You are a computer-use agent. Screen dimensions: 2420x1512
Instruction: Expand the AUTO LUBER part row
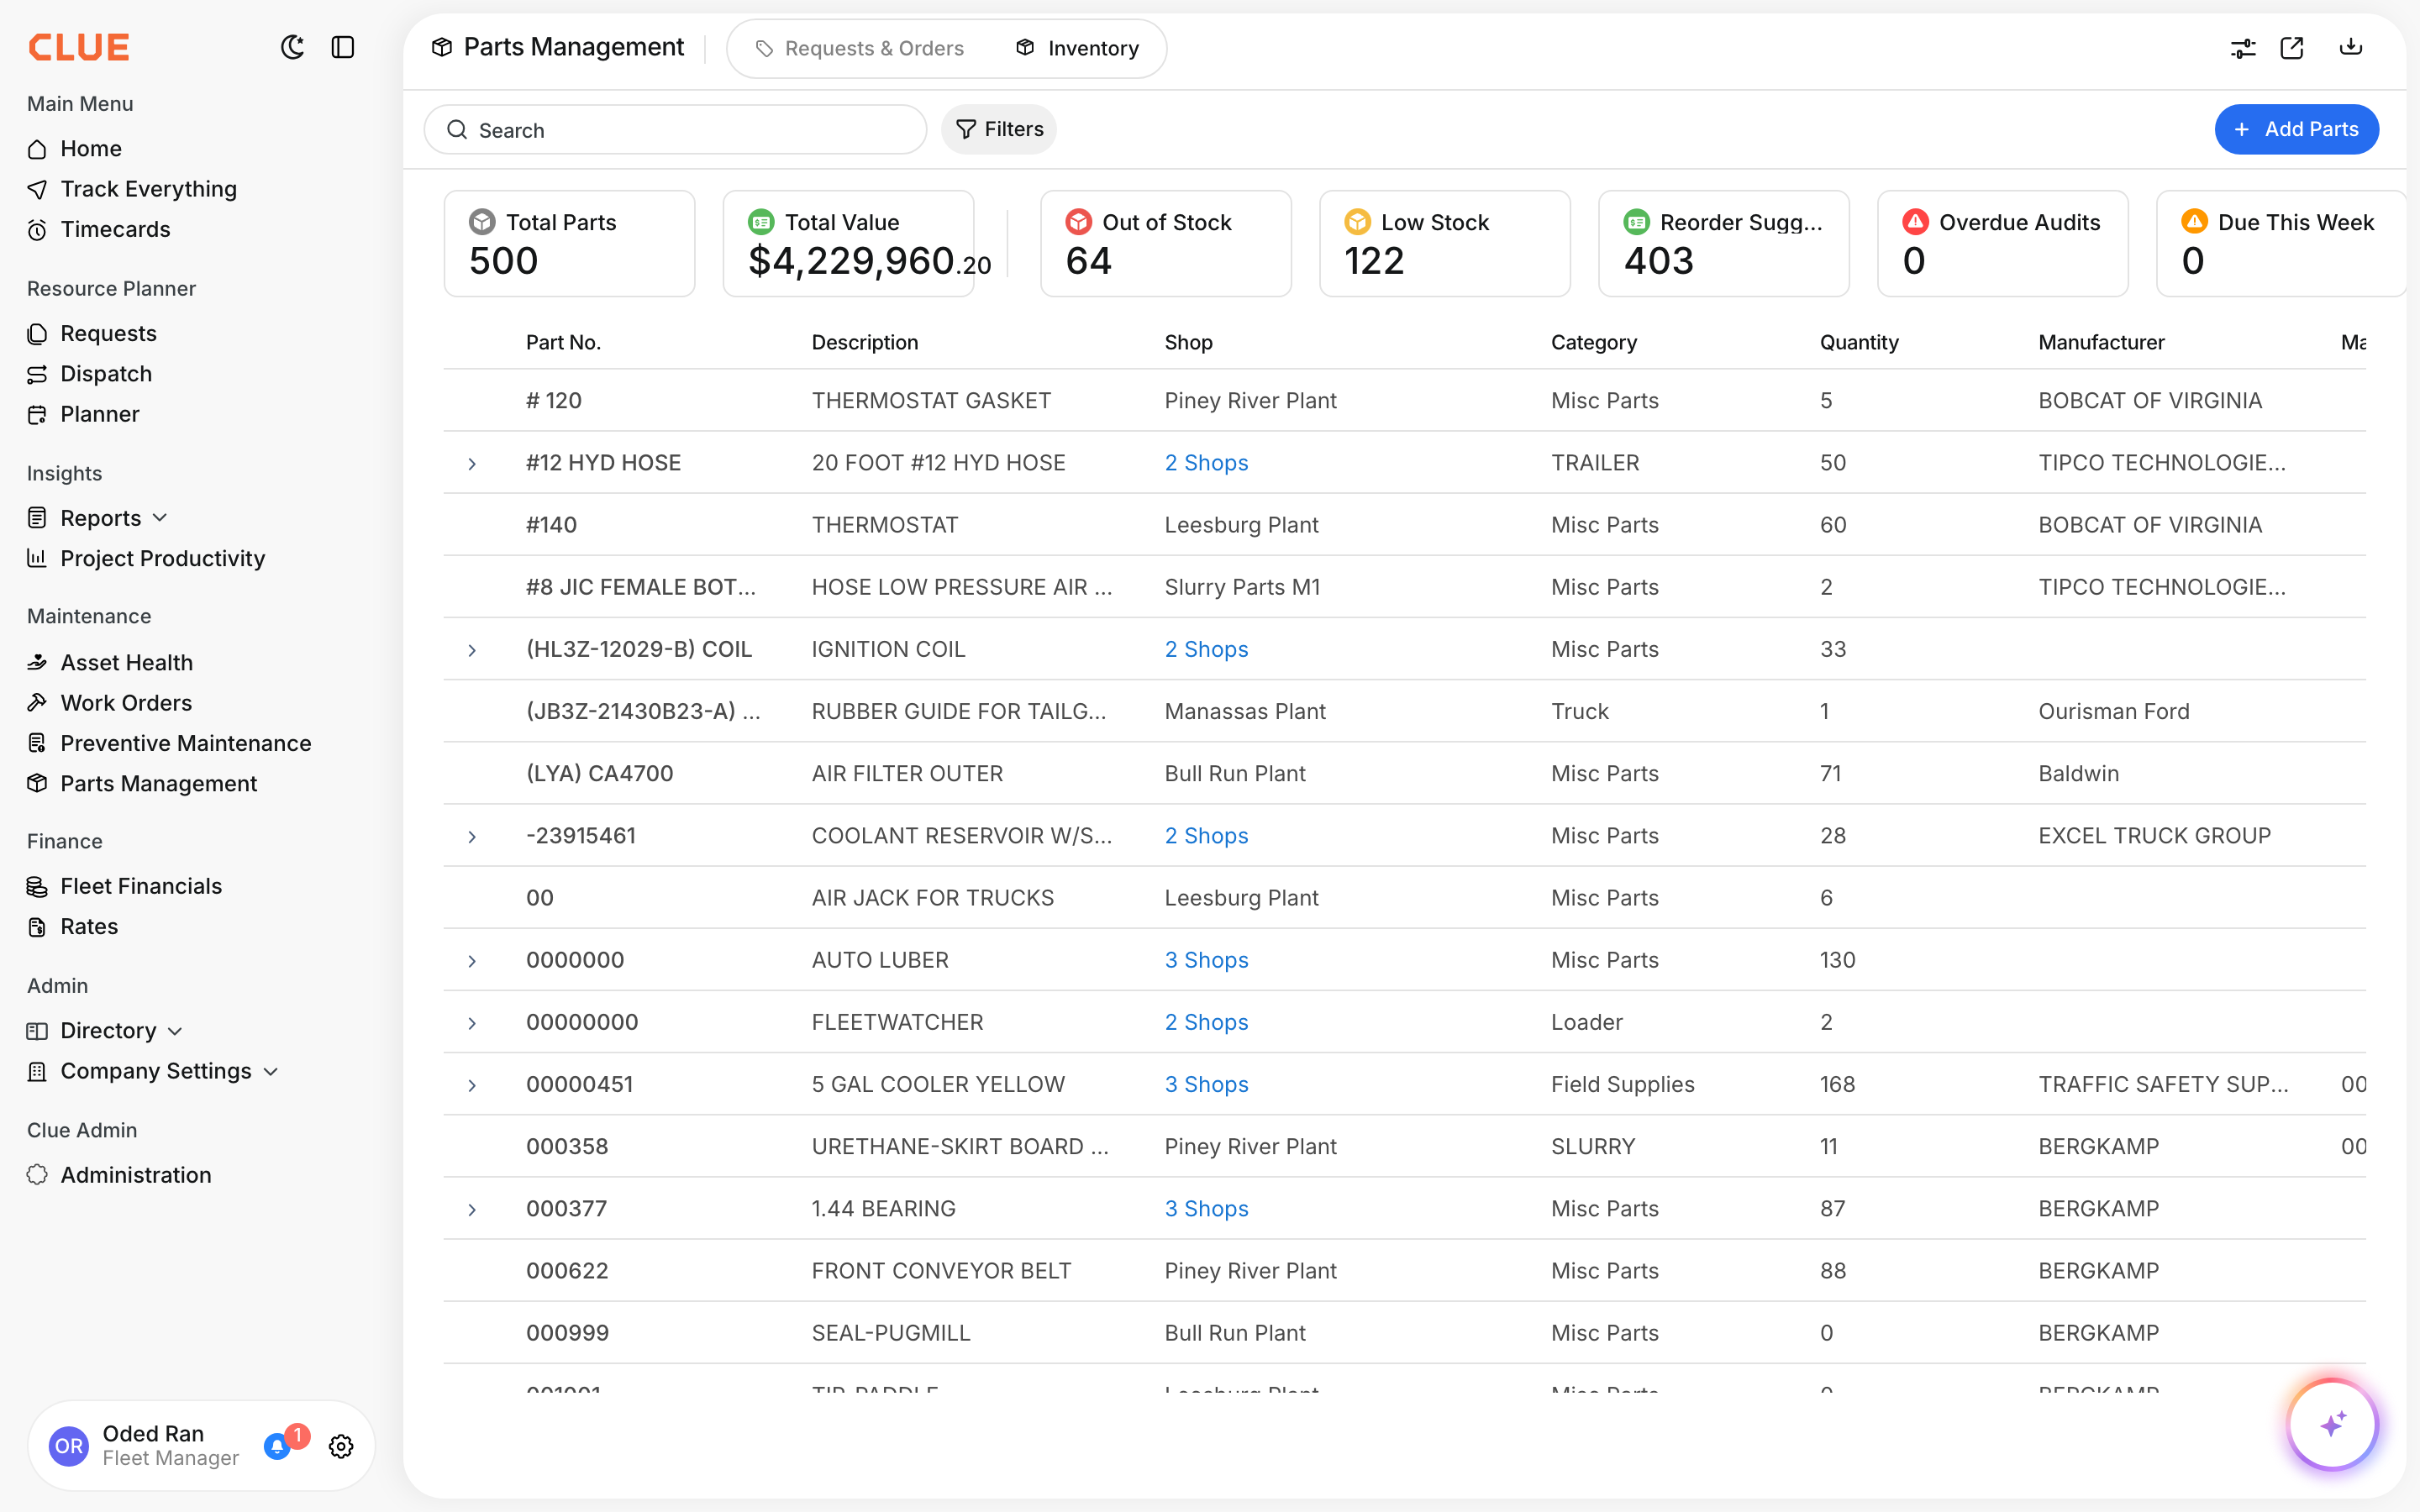(472, 960)
